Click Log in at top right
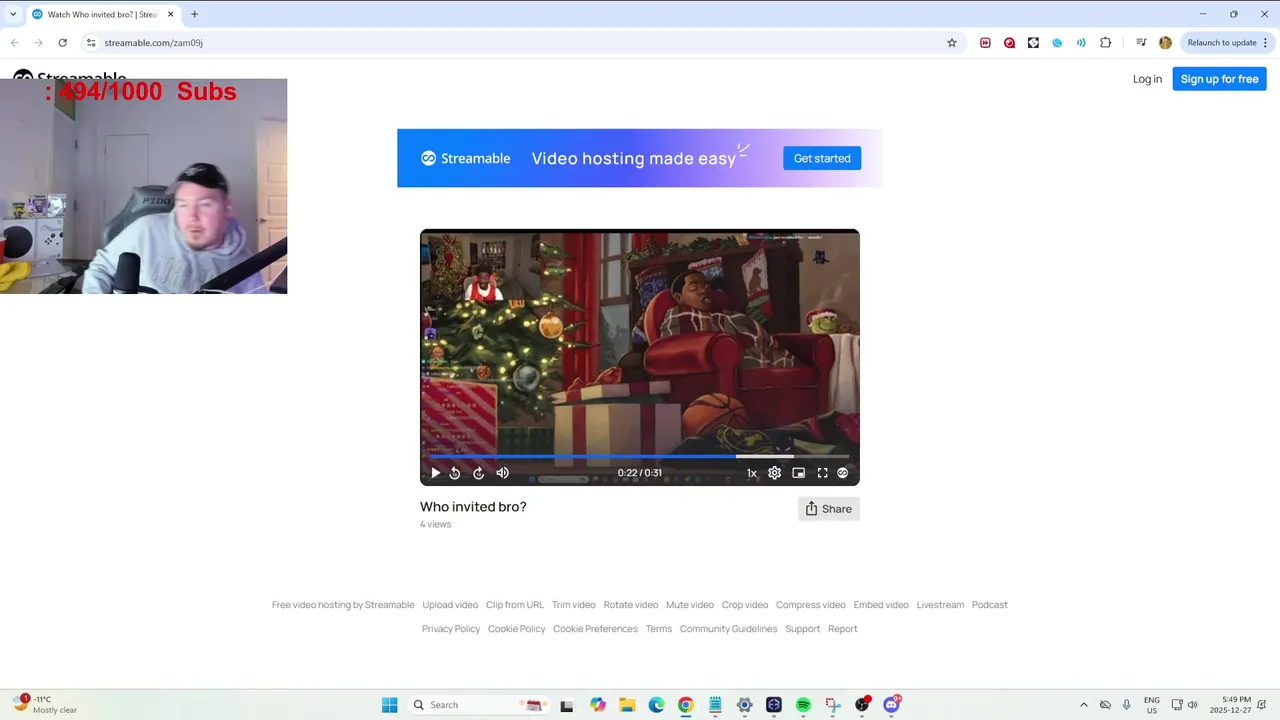 coord(1147,79)
